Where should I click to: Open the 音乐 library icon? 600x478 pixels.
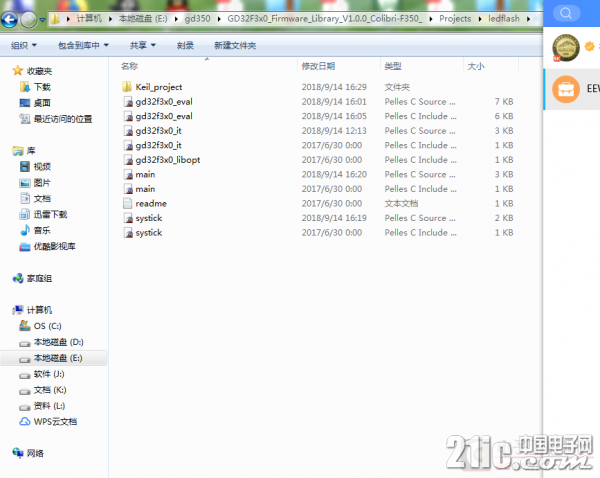click(x=25, y=230)
